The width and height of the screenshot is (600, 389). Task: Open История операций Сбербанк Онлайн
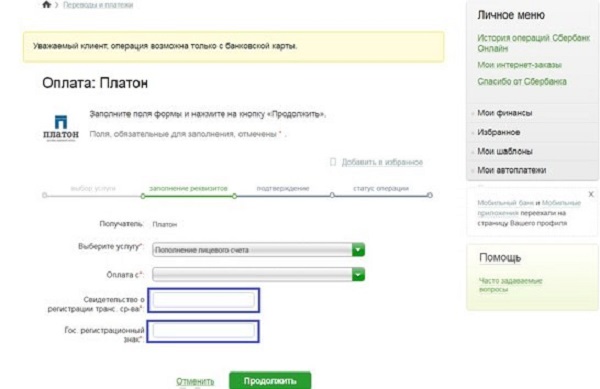[x=533, y=43]
